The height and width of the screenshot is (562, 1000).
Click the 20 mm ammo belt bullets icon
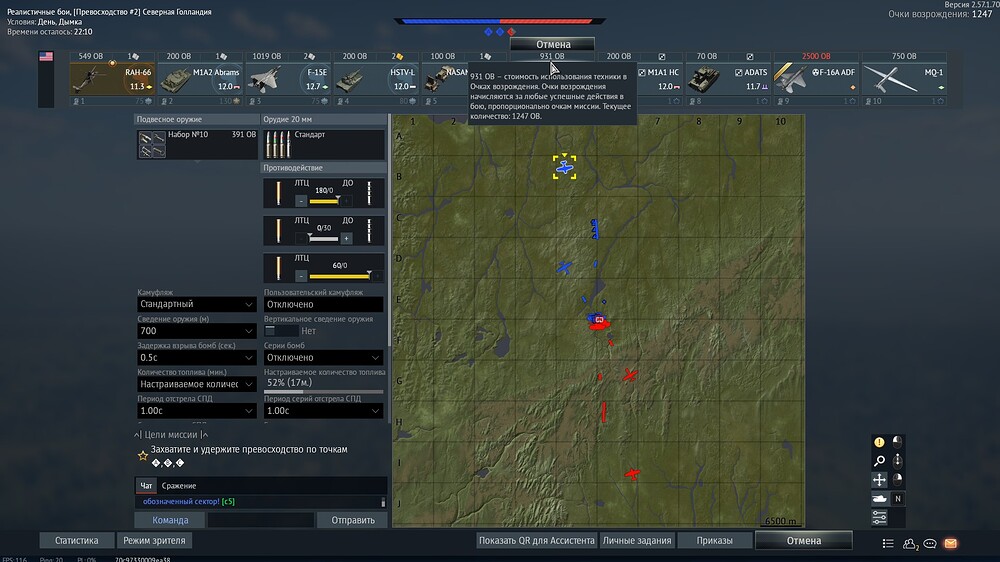(x=277, y=144)
